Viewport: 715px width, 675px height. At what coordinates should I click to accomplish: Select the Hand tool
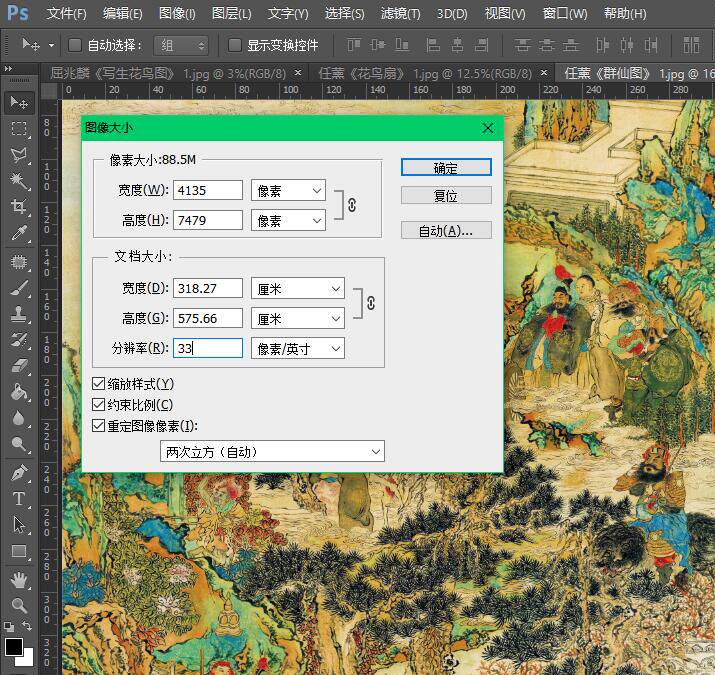click(19, 581)
